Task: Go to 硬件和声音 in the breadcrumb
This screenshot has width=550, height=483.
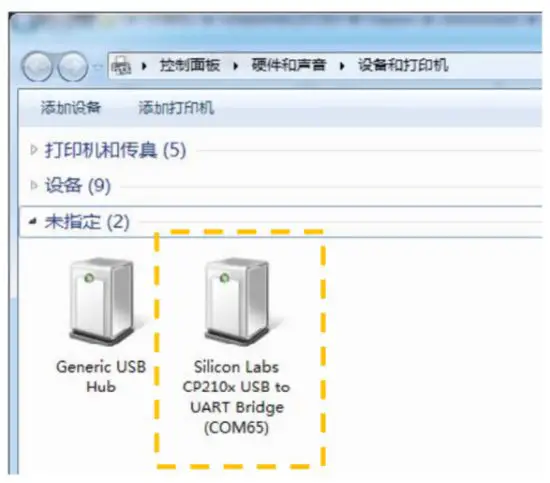Action: [x=288, y=65]
